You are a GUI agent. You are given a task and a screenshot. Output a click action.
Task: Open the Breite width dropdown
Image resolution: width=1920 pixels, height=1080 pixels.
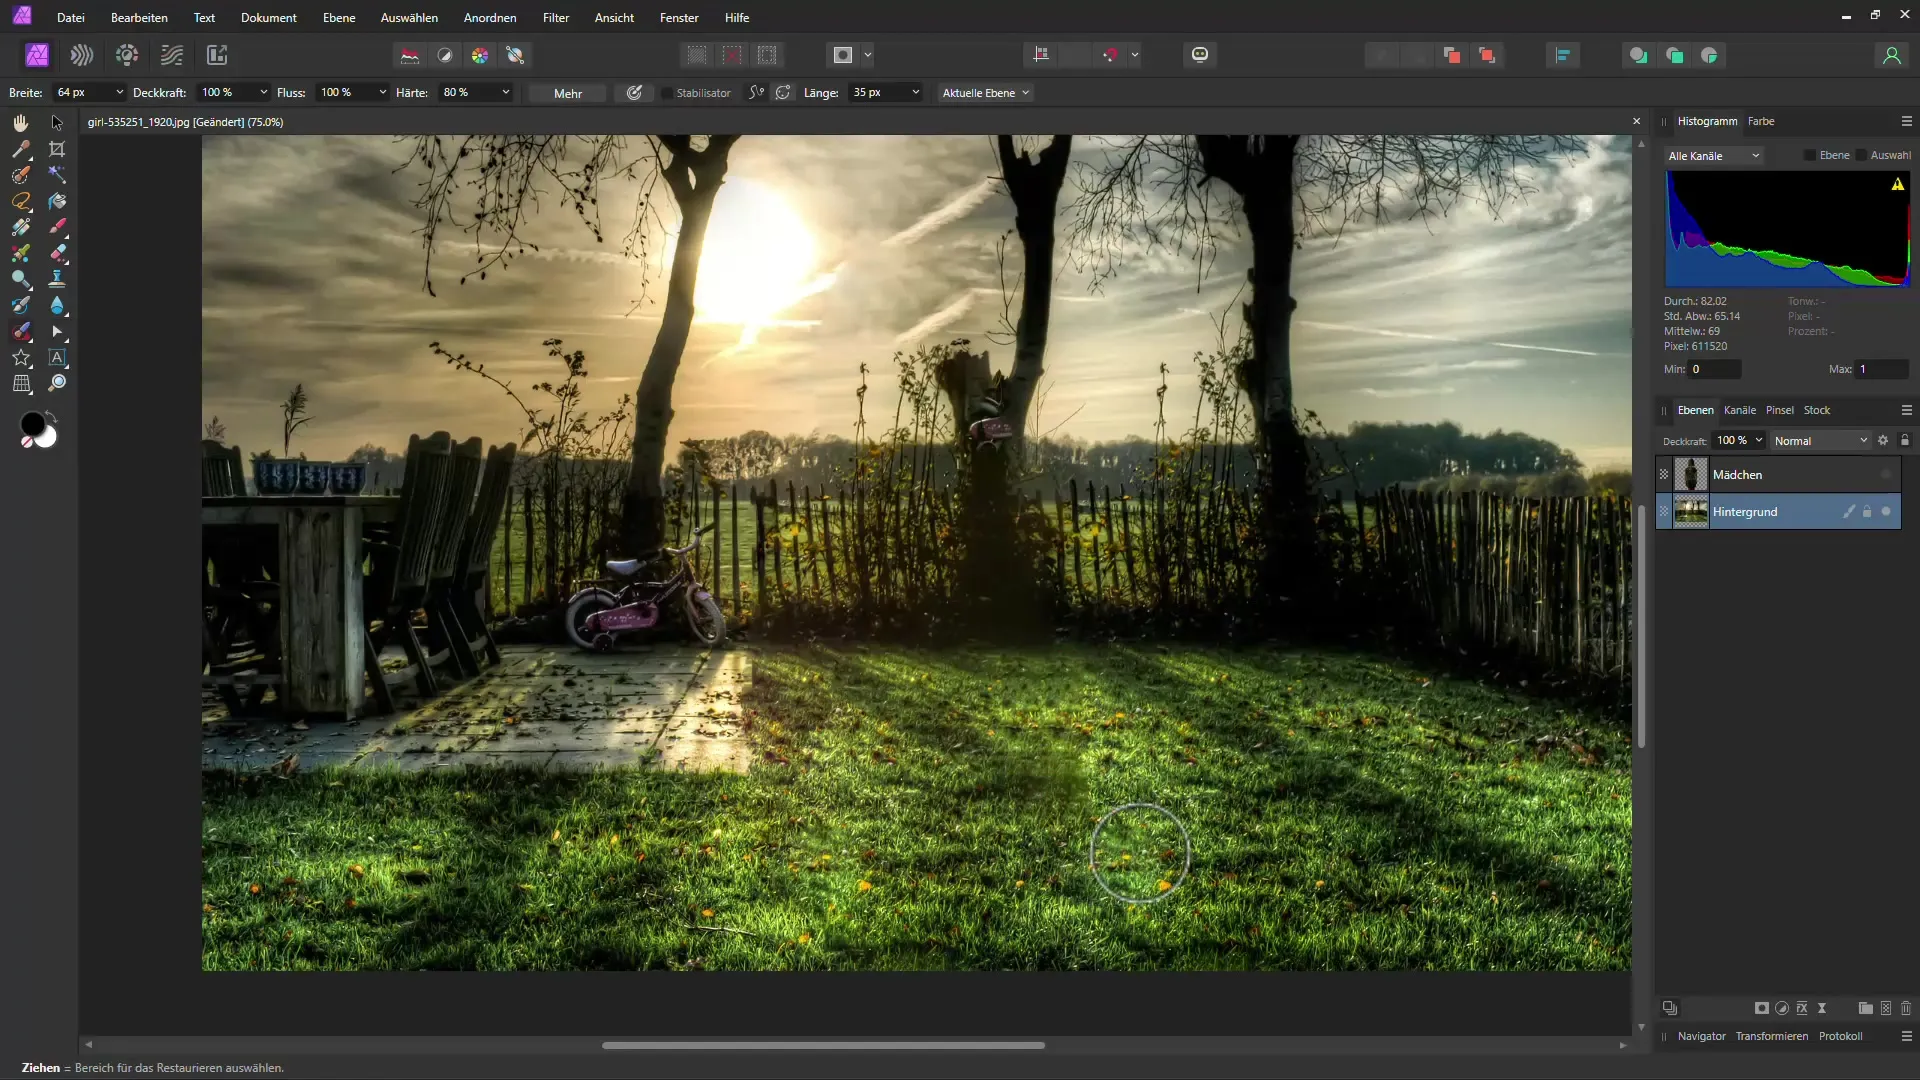[x=119, y=92]
